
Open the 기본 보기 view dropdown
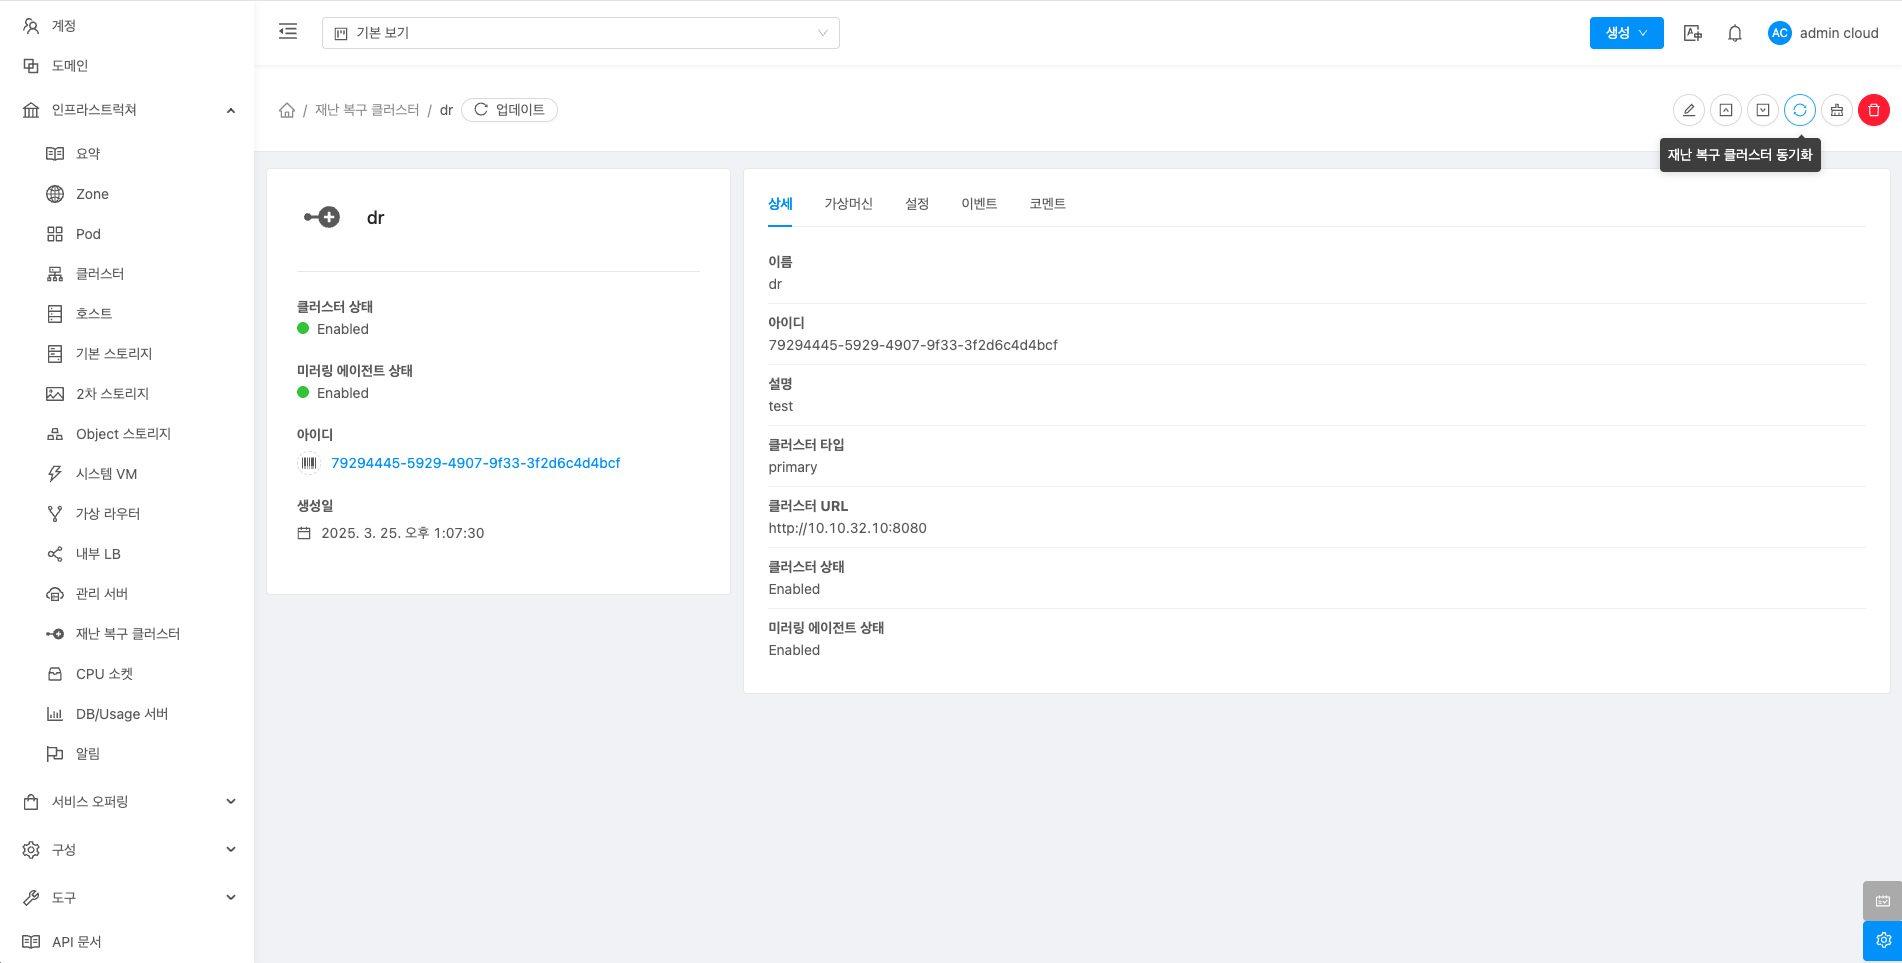tap(580, 33)
